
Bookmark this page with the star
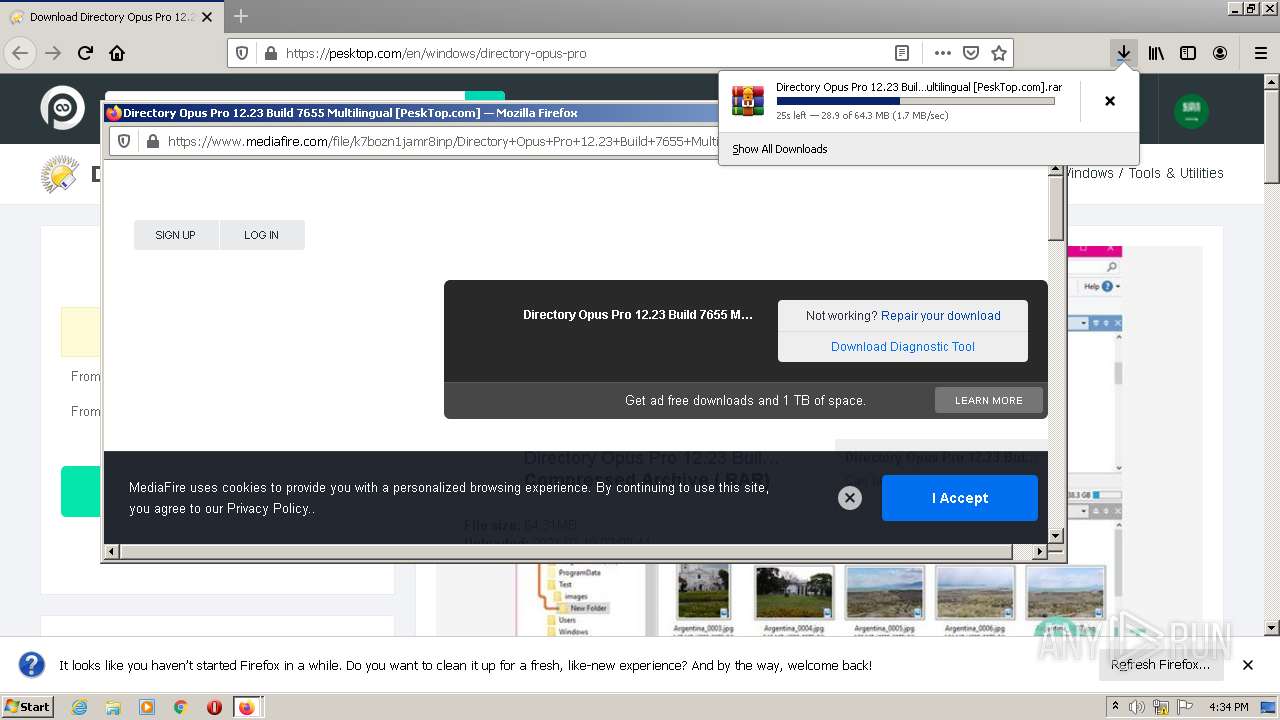[x=998, y=53]
